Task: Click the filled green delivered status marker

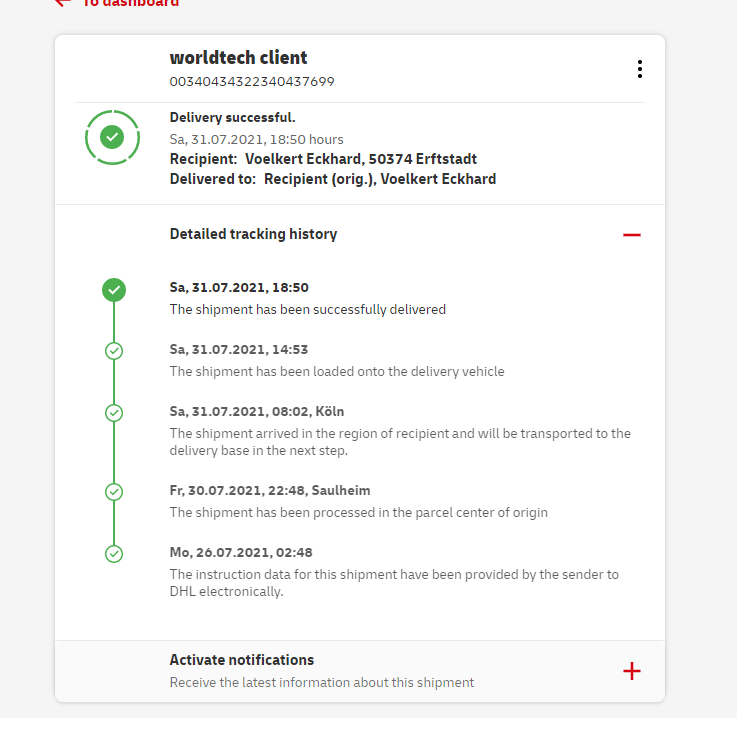Action: pyautogui.click(x=114, y=290)
